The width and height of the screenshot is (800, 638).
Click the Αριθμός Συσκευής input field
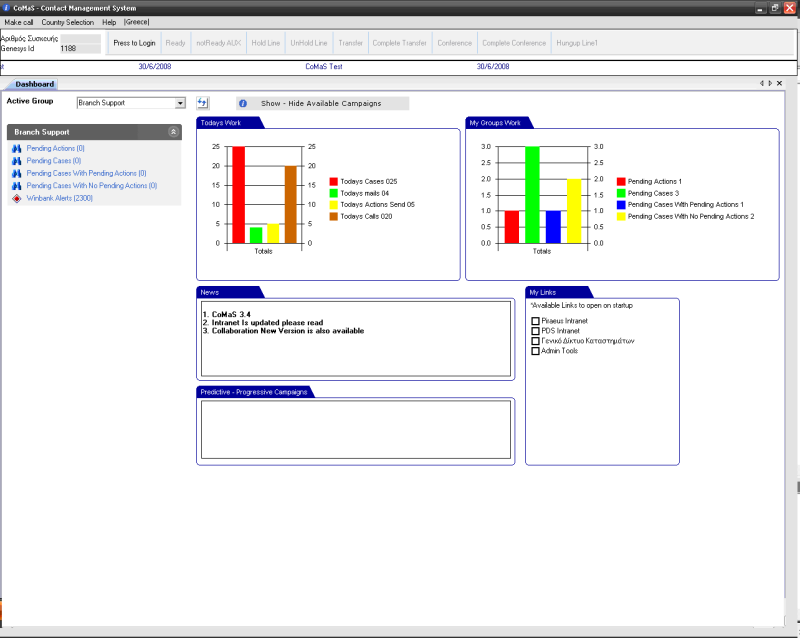[x=80, y=38]
